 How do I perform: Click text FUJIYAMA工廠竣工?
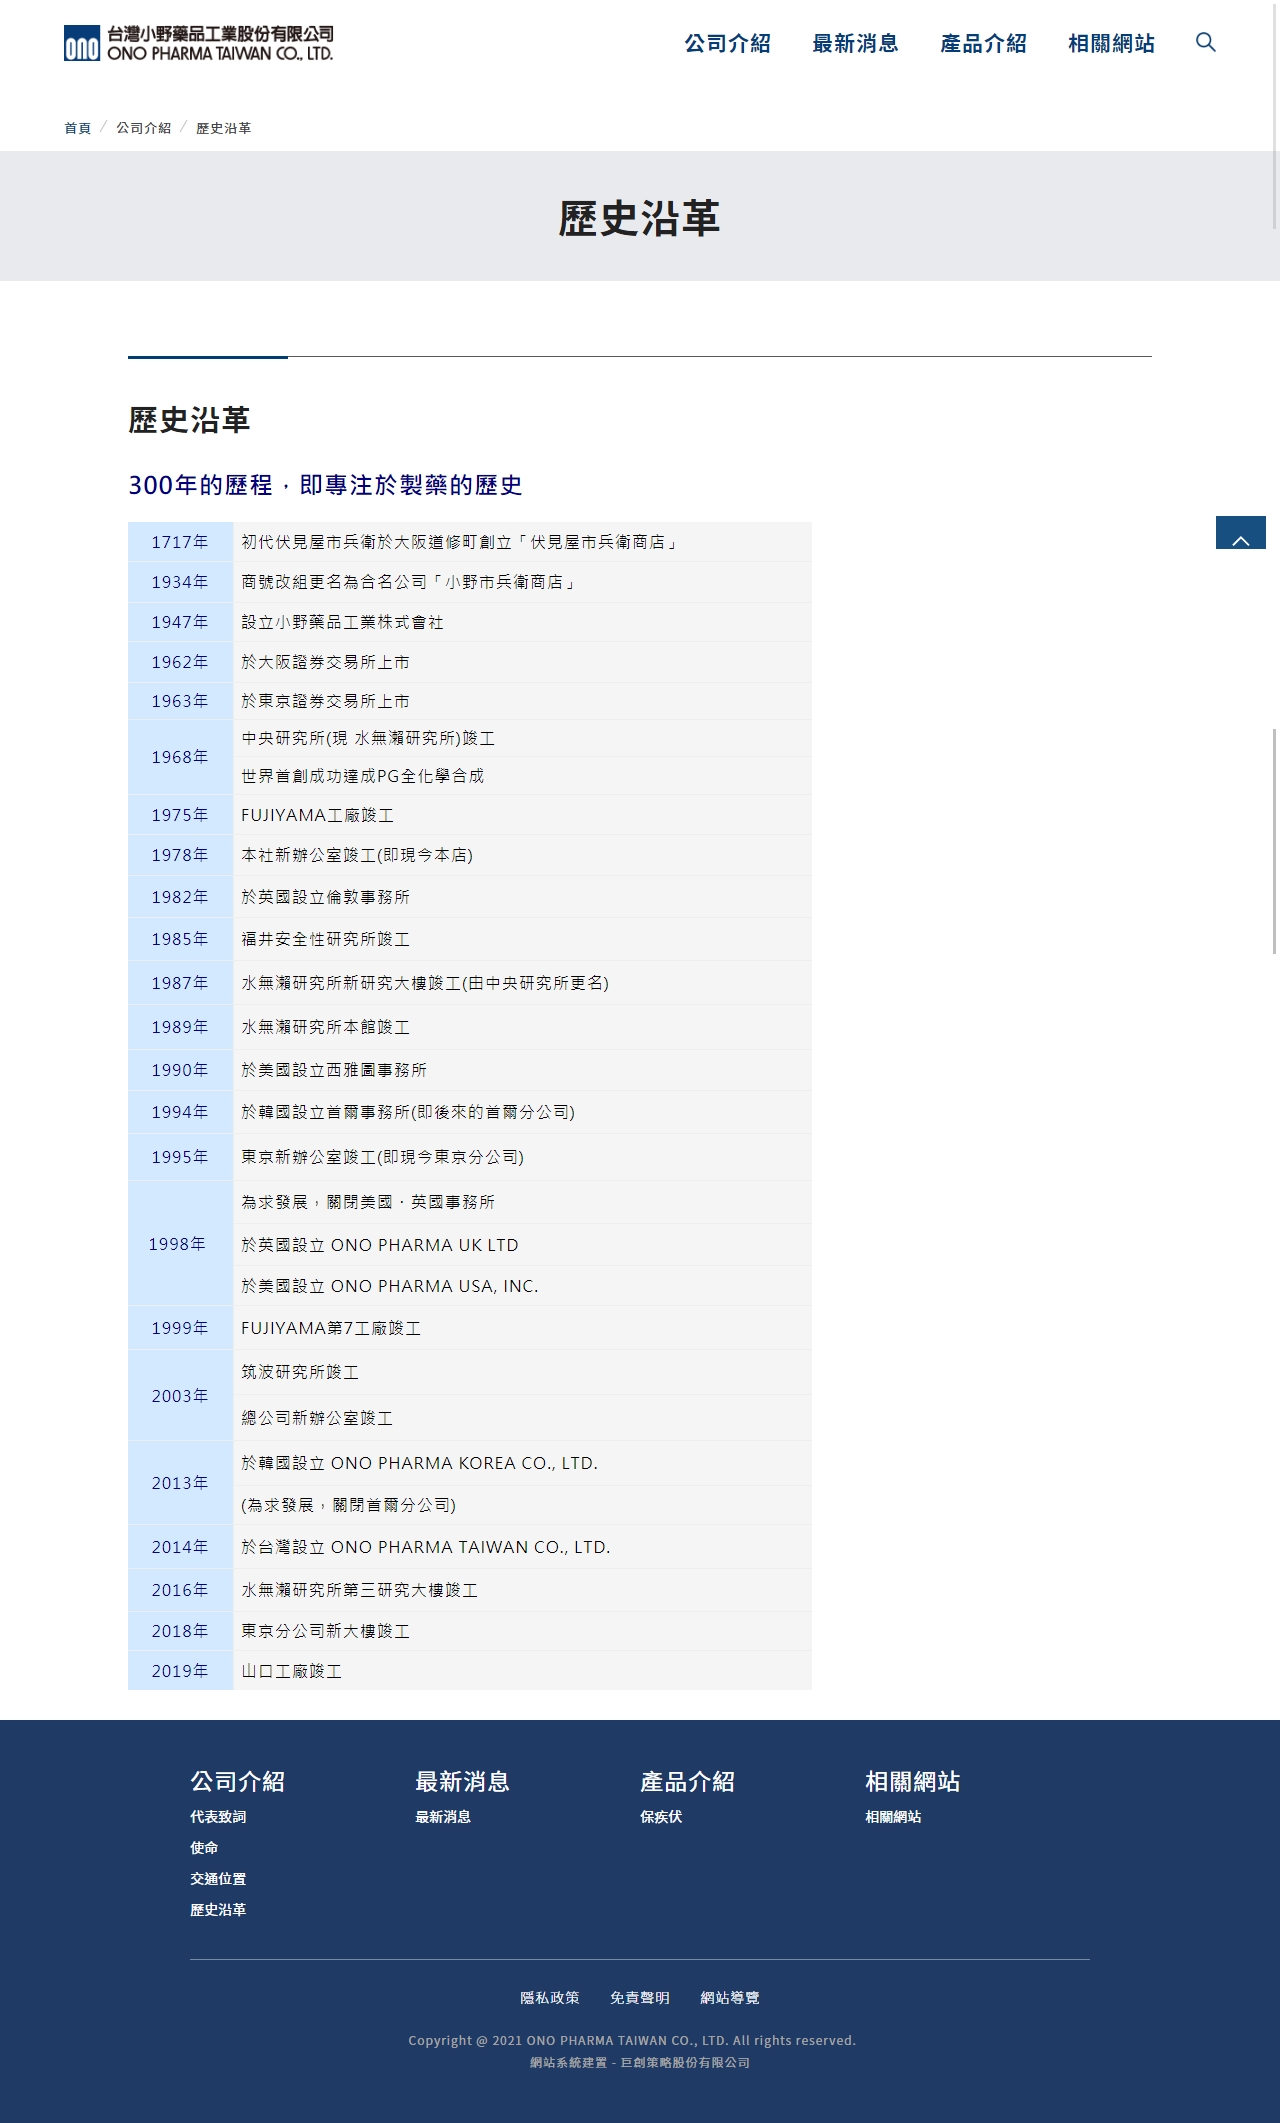click(x=317, y=815)
